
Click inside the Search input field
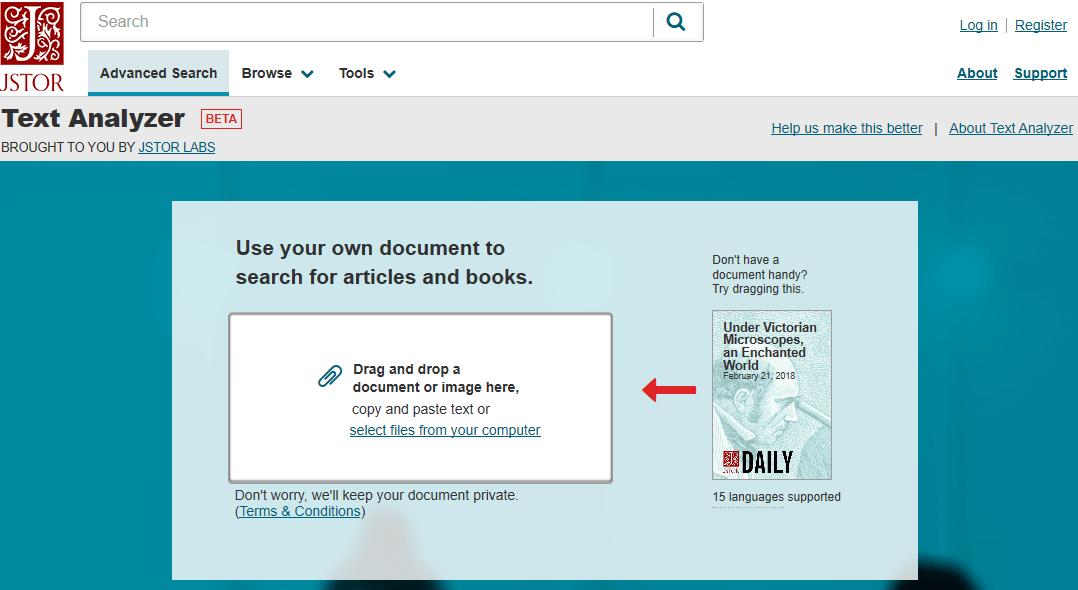pyautogui.click(x=367, y=22)
